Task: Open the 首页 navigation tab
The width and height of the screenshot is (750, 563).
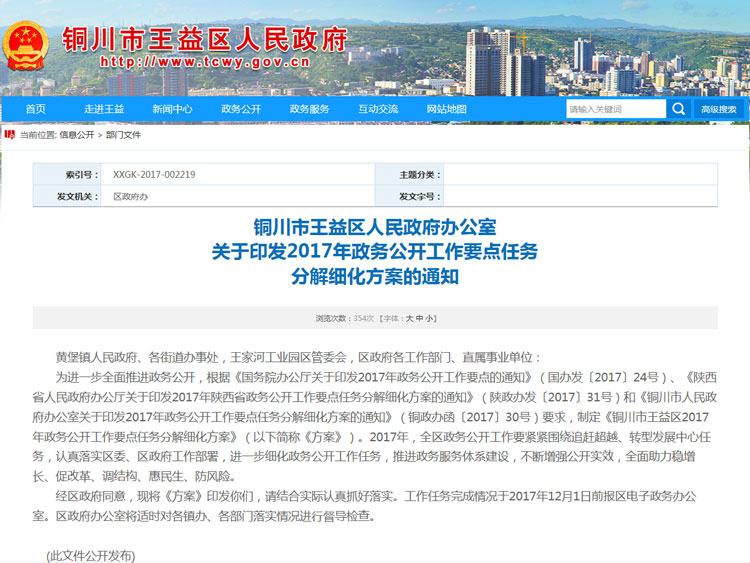Action: (x=35, y=109)
